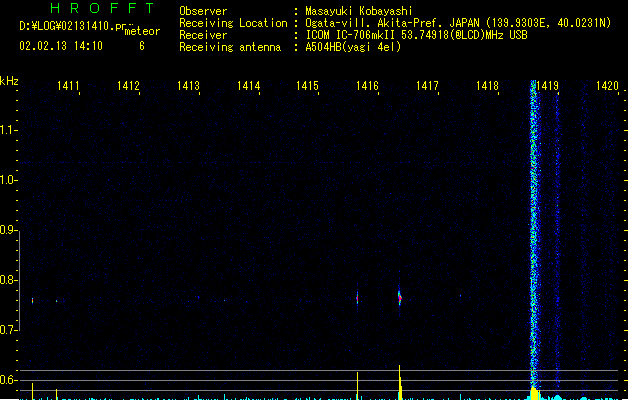The image size is (629, 400).
Task: Click the HROFFT title text
Action: click(x=102, y=8)
